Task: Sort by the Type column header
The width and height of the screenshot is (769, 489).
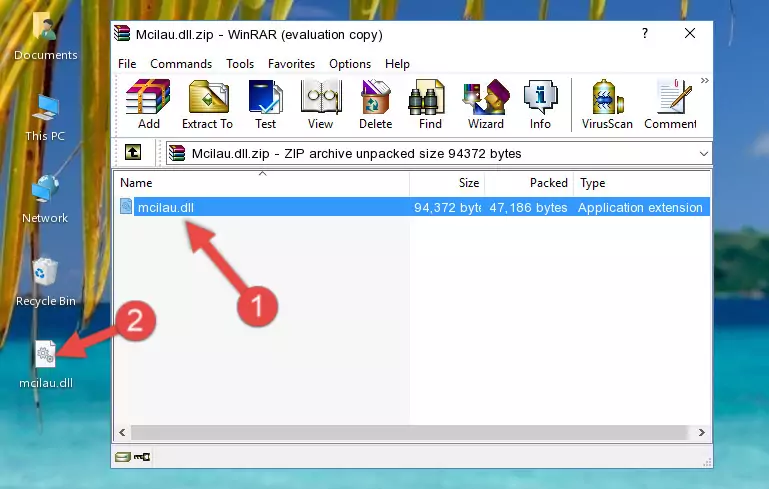Action: pos(642,183)
